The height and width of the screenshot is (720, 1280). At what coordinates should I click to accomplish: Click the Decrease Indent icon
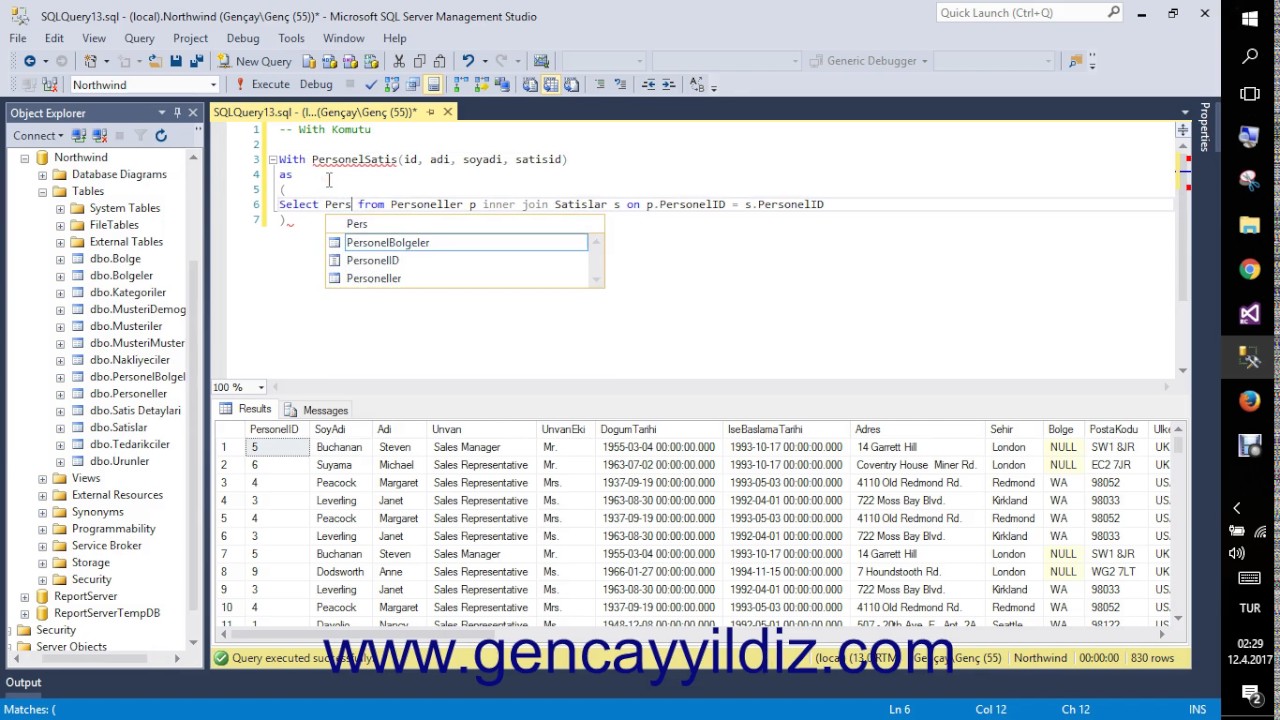point(648,85)
